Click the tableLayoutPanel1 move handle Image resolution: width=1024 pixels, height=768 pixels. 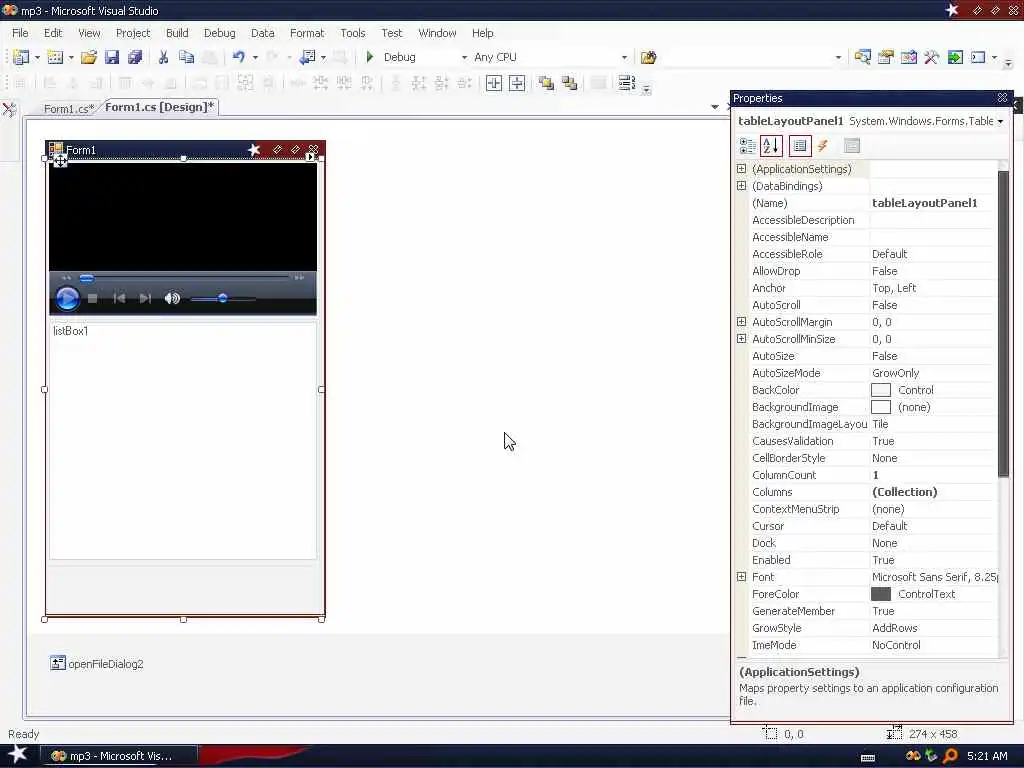coord(60,161)
